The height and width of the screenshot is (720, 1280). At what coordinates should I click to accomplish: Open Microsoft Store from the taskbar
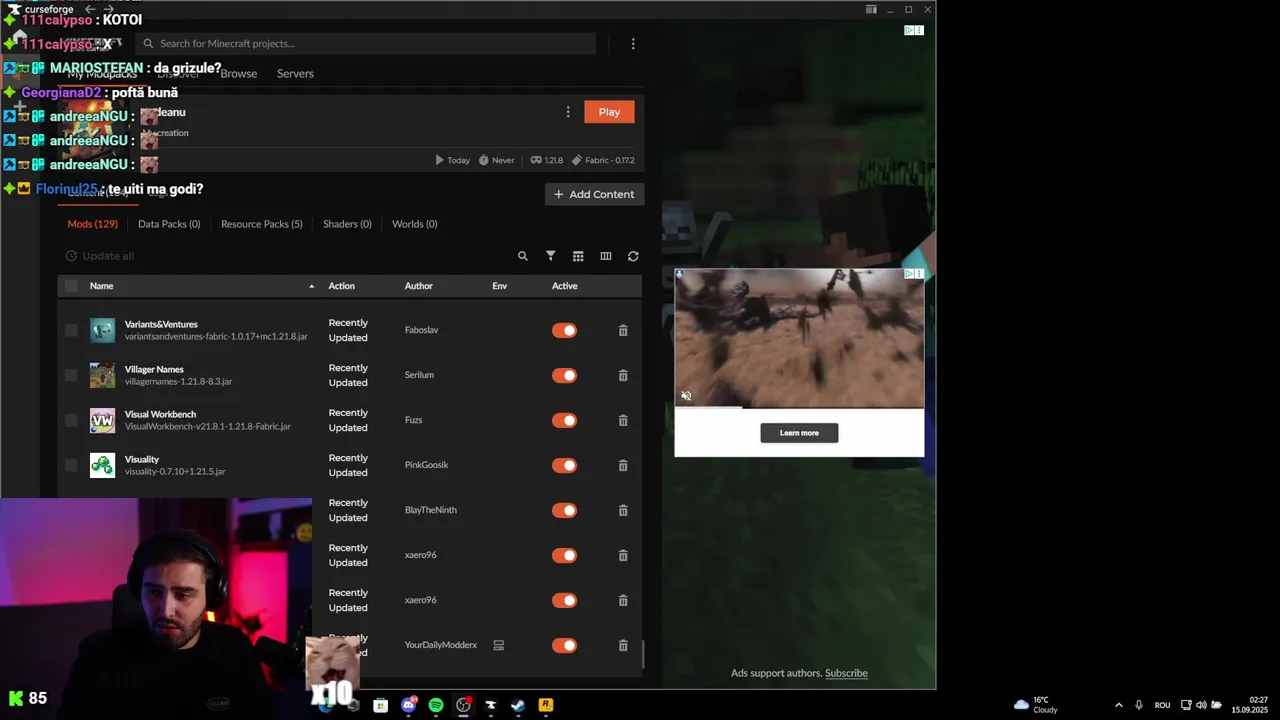point(380,705)
